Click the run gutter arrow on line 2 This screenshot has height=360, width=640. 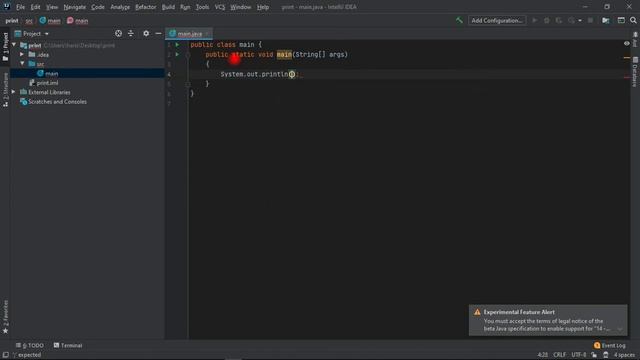(177, 54)
